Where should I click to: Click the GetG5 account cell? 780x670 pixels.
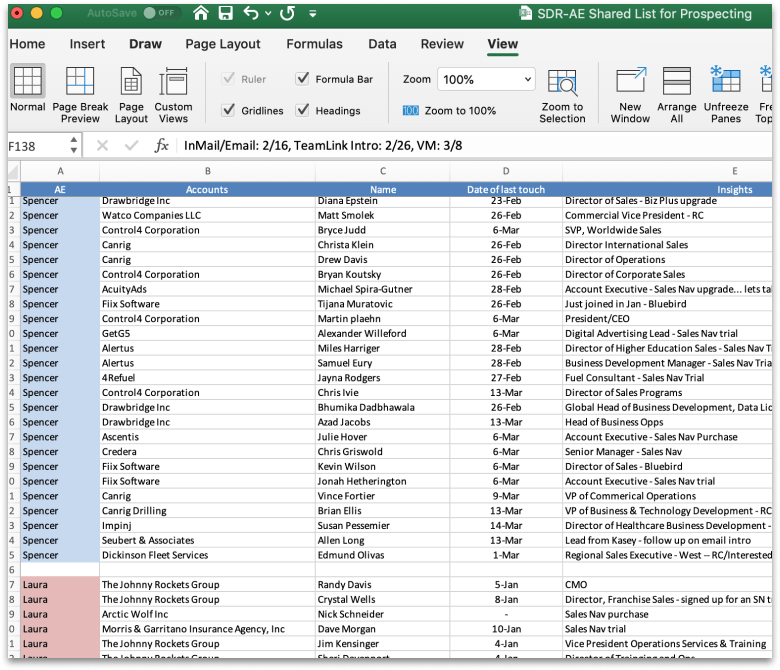[207, 333]
